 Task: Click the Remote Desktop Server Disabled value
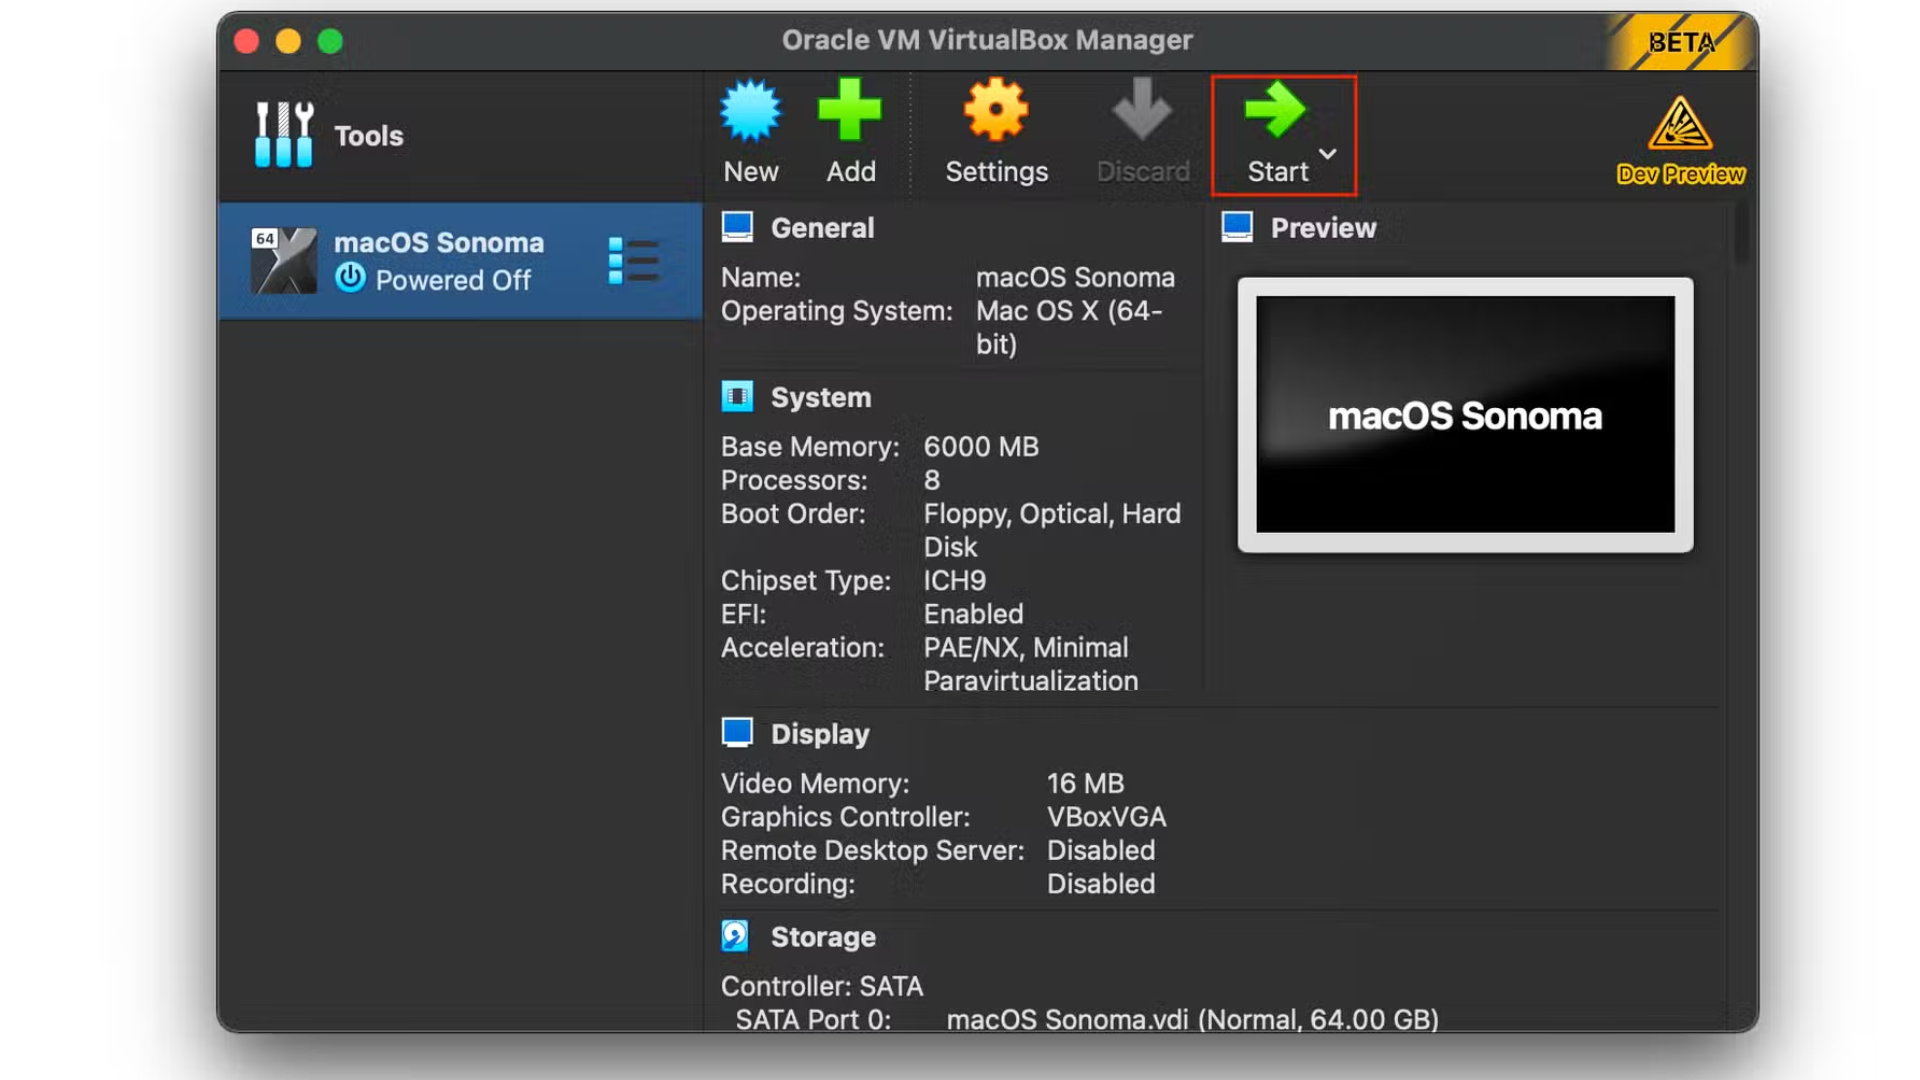coord(1101,851)
